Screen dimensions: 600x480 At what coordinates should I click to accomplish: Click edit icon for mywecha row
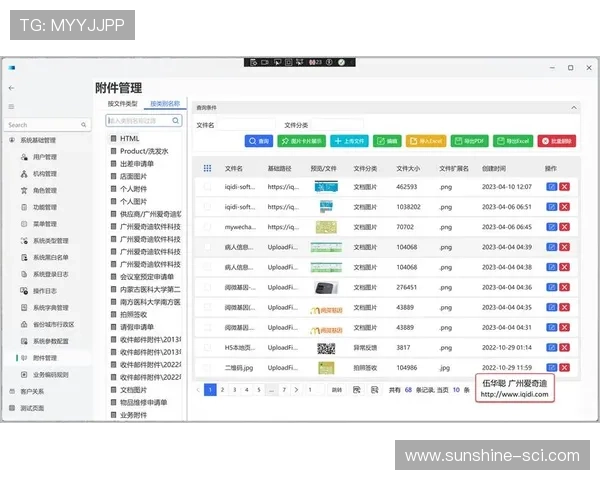click(551, 227)
